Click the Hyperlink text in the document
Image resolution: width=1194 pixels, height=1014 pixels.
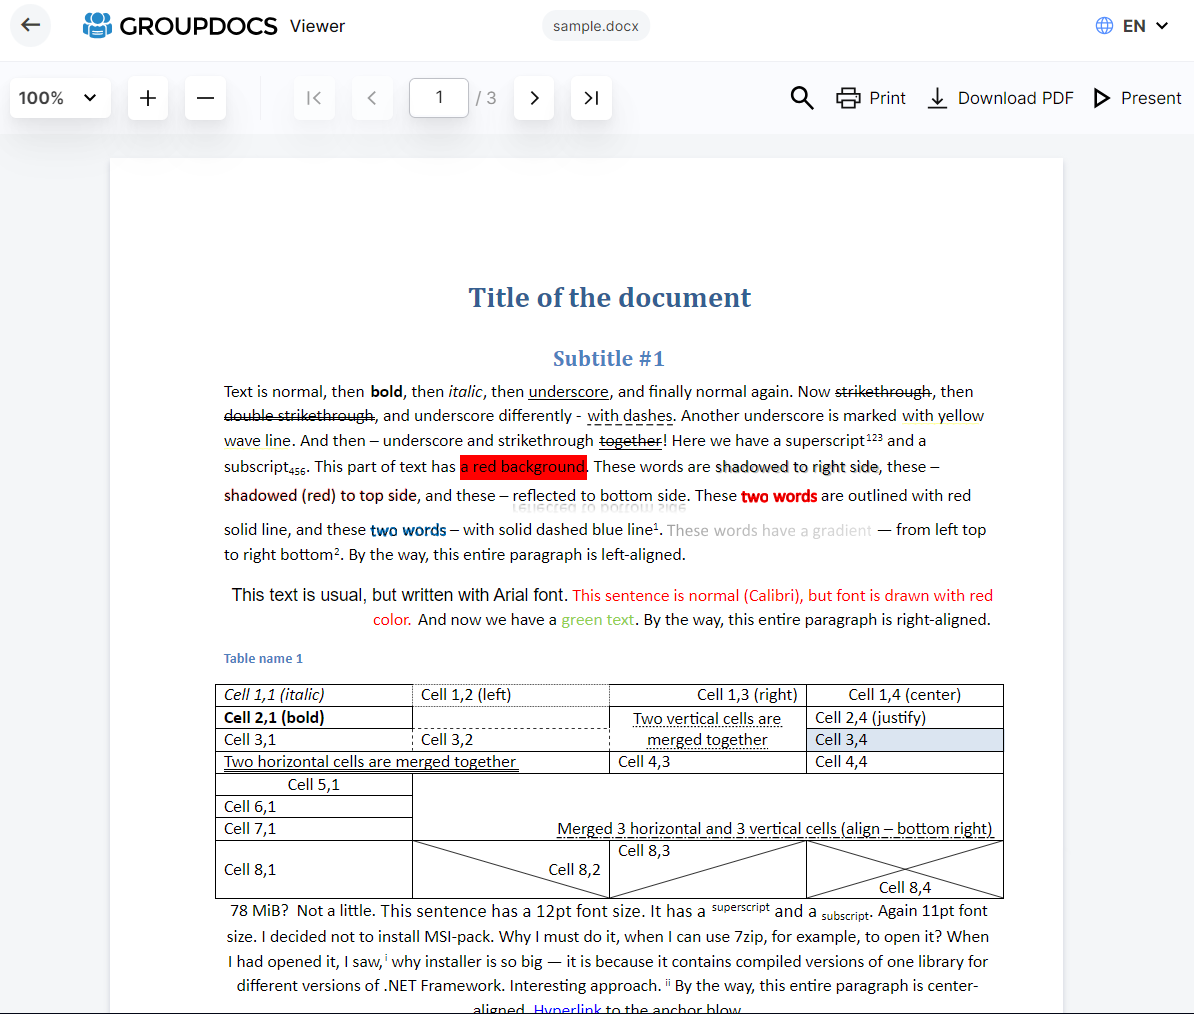click(x=567, y=1008)
